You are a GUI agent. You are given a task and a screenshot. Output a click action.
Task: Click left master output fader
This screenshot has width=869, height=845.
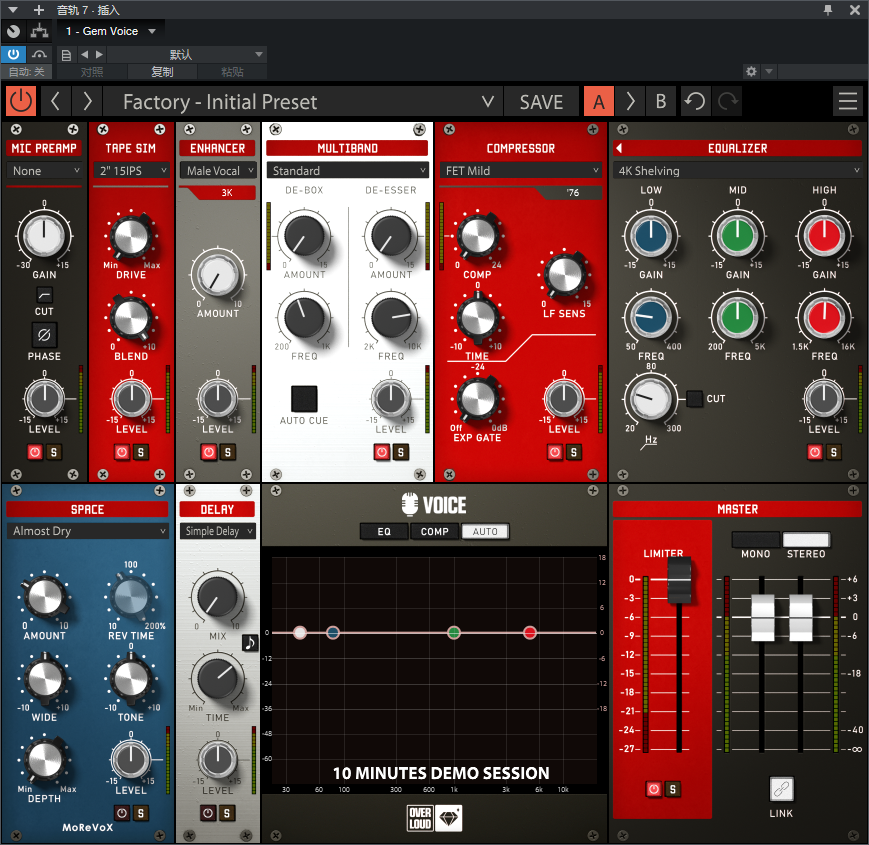763,617
